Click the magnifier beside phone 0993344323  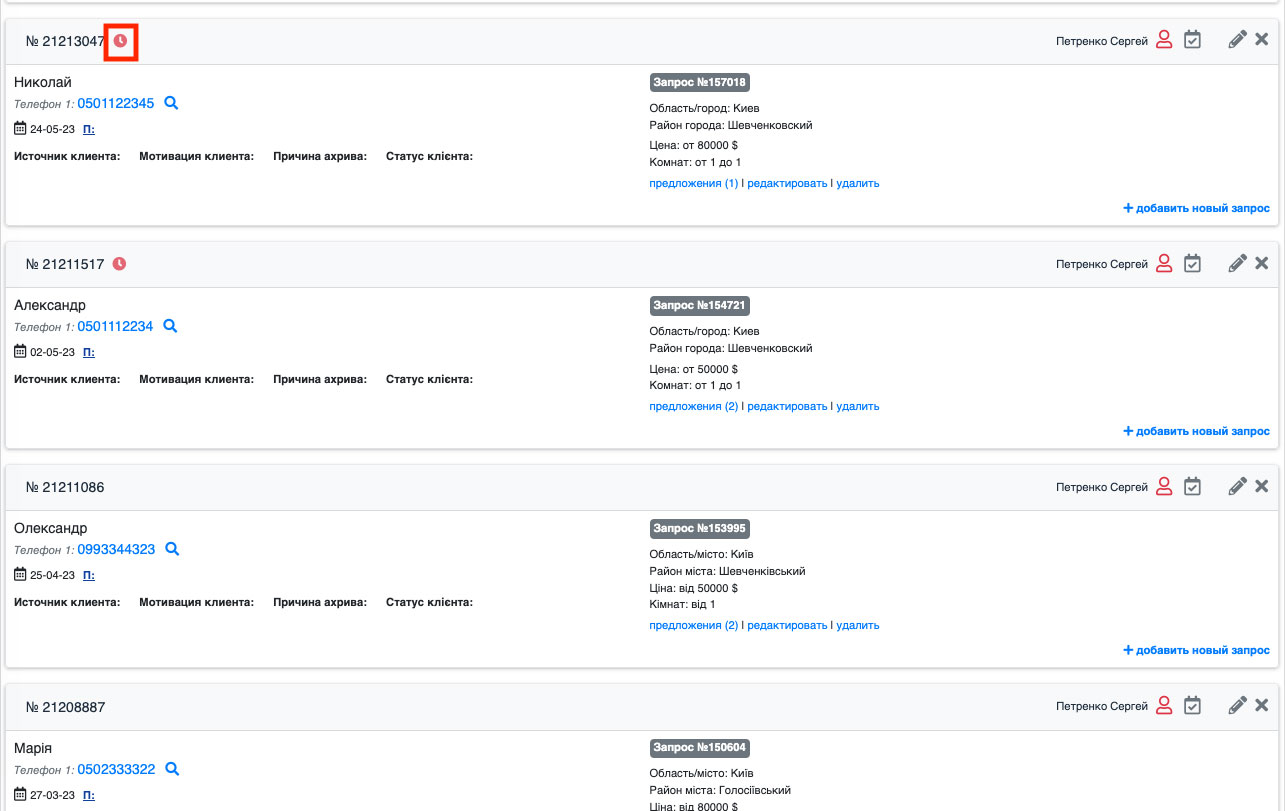point(171,549)
